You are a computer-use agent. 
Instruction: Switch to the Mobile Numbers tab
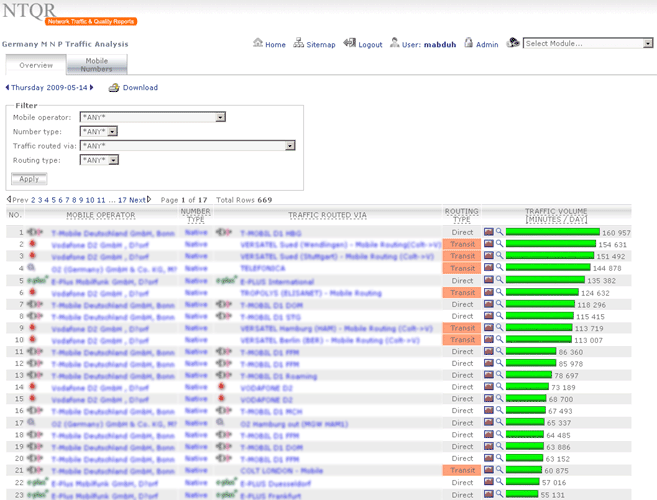click(x=96, y=65)
